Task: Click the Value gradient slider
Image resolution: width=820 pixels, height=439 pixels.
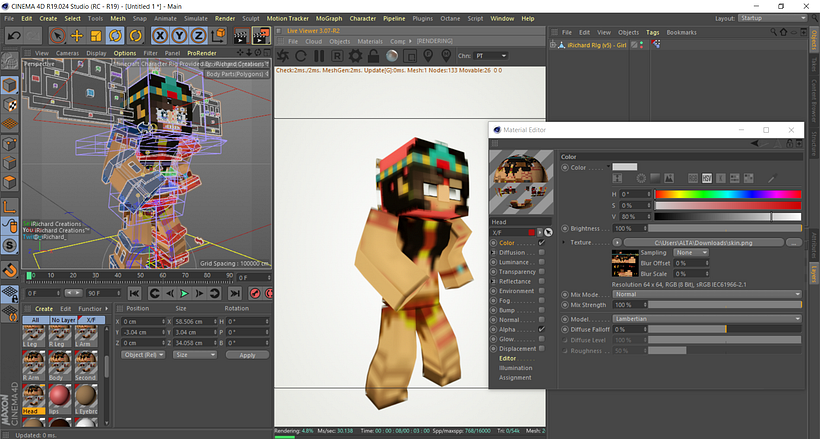Action: click(727, 216)
